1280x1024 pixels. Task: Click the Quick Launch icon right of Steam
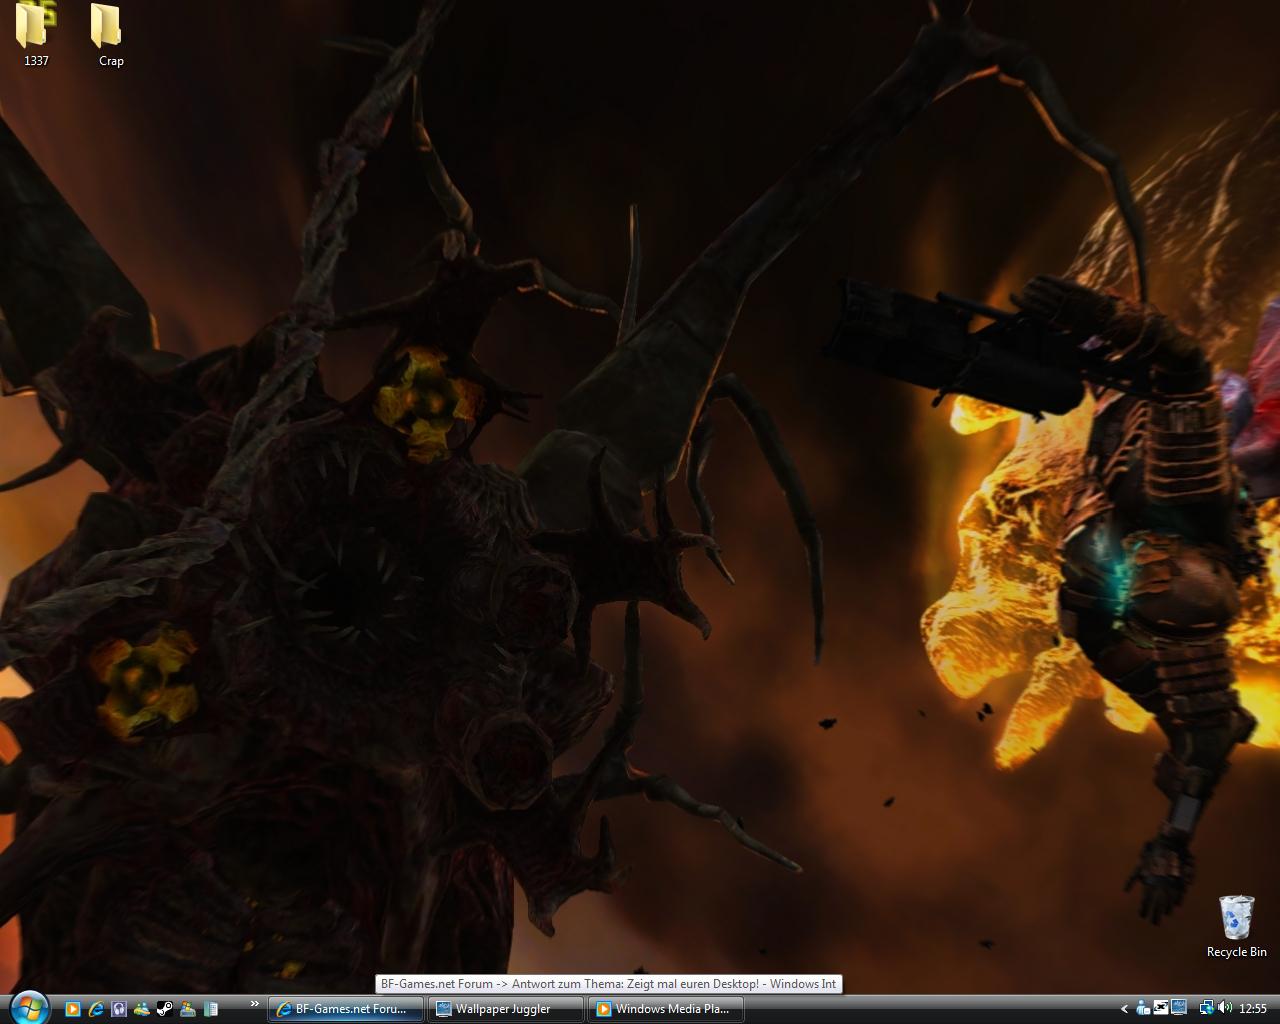188,1009
